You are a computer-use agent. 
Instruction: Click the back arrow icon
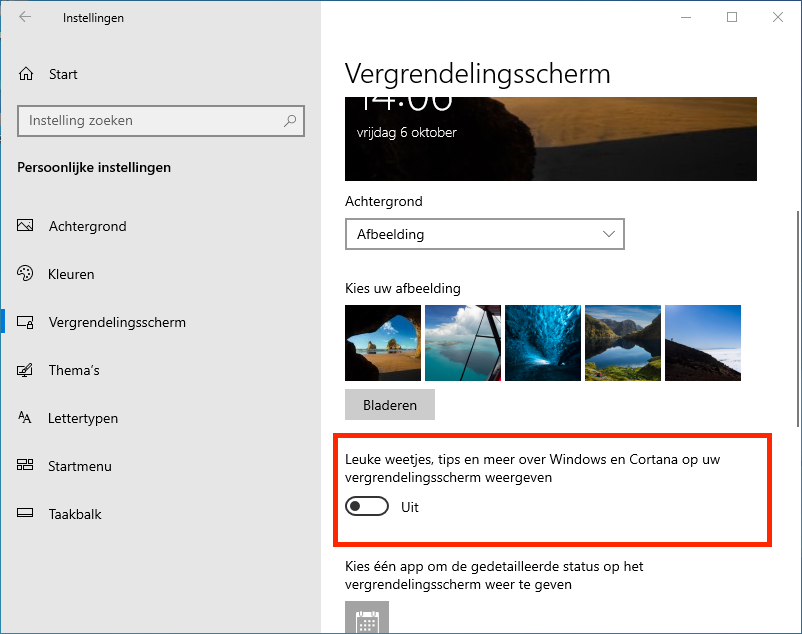(25, 17)
